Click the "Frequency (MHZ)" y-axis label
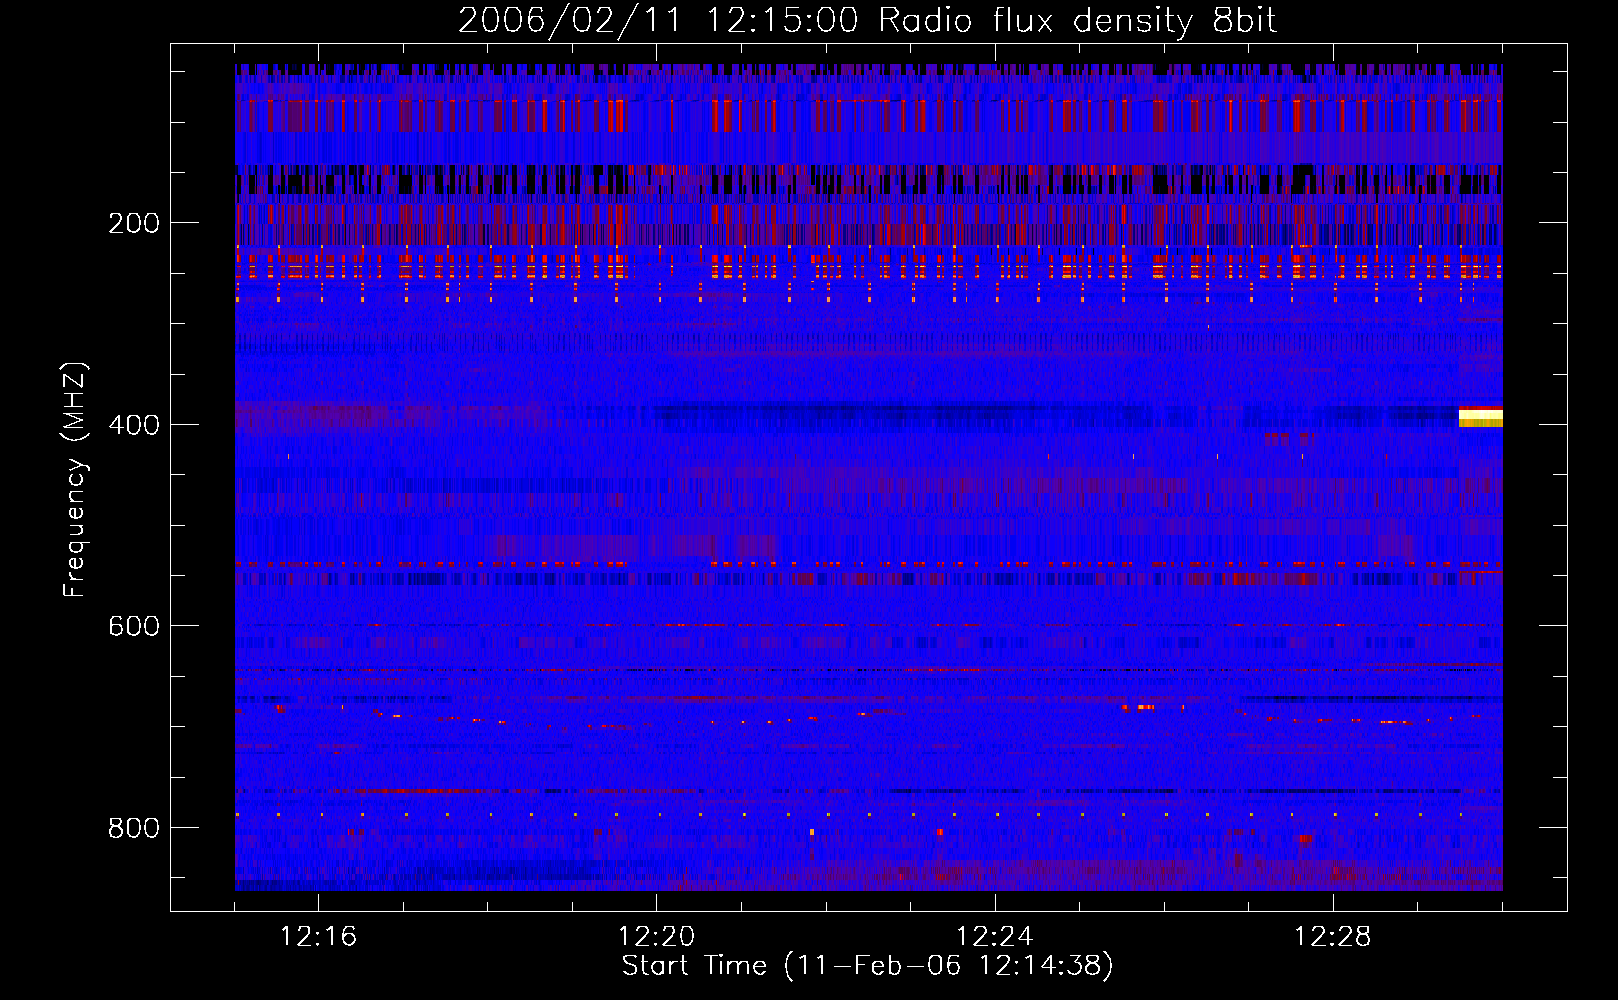Viewport: 1618px width, 1000px height. pyautogui.click(x=74, y=480)
